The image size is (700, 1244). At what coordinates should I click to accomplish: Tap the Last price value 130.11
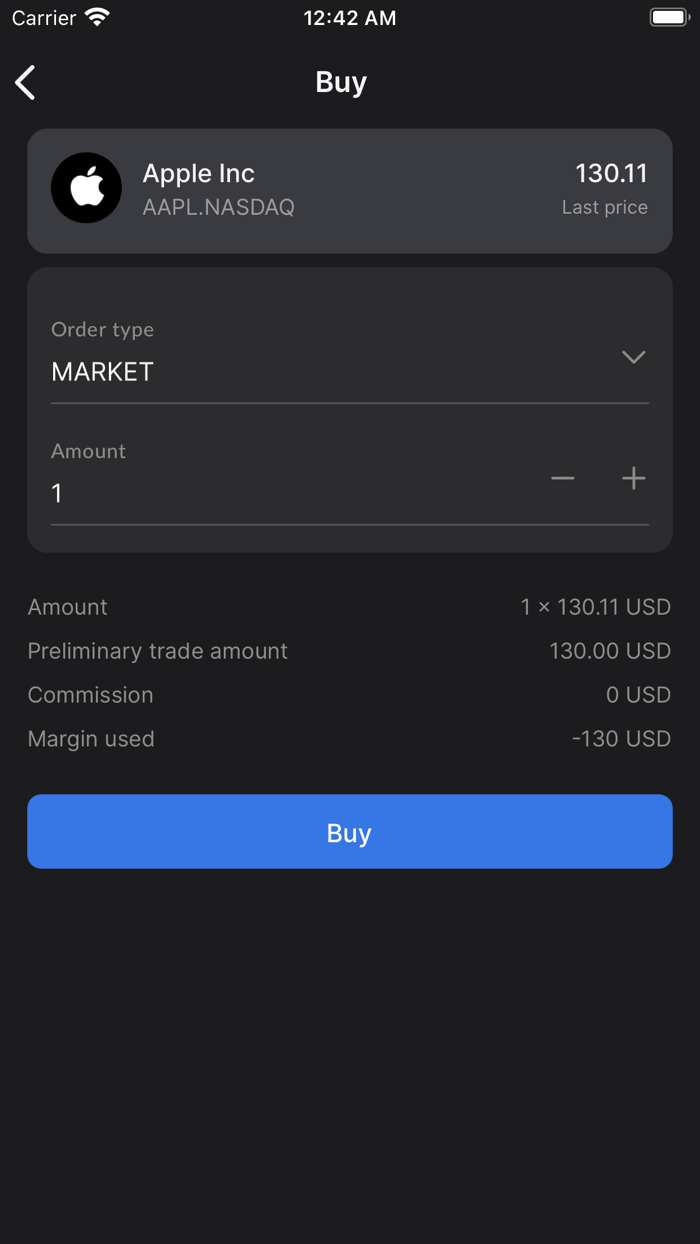point(611,173)
